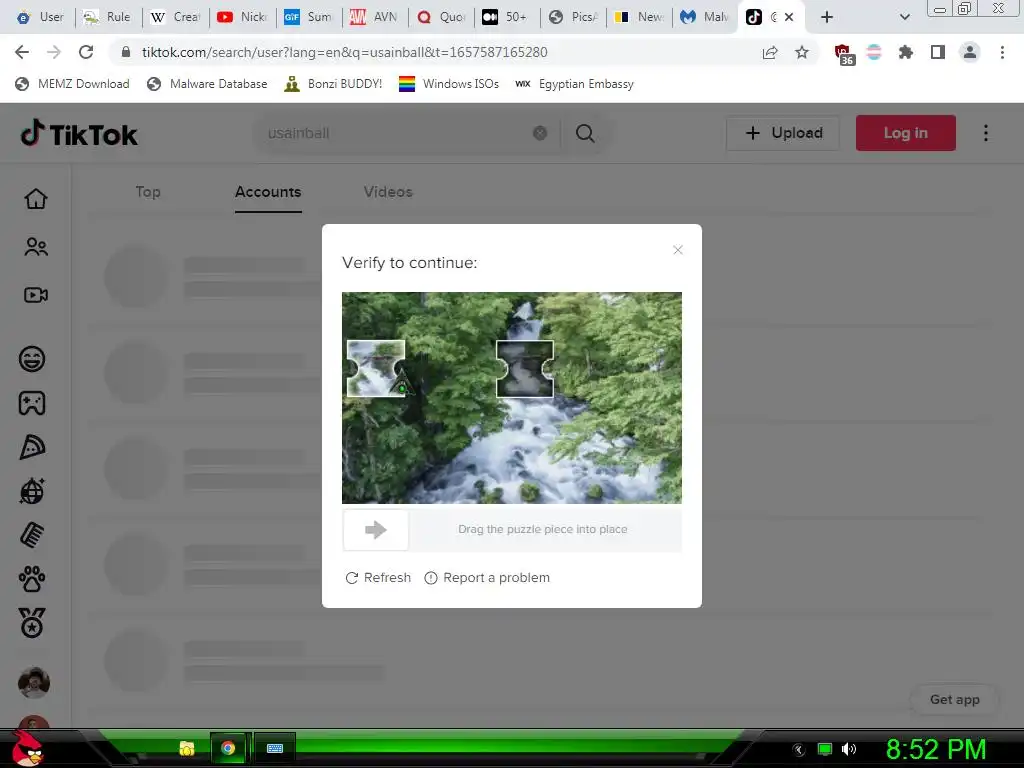Open the Chrome profile avatar
The image size is (1024, 768).
click(x=970, y=52)
